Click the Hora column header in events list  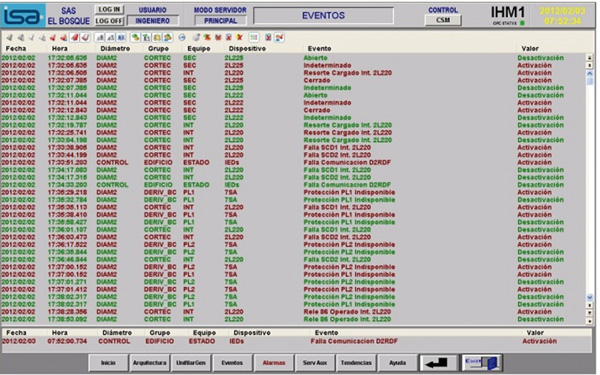59,49
